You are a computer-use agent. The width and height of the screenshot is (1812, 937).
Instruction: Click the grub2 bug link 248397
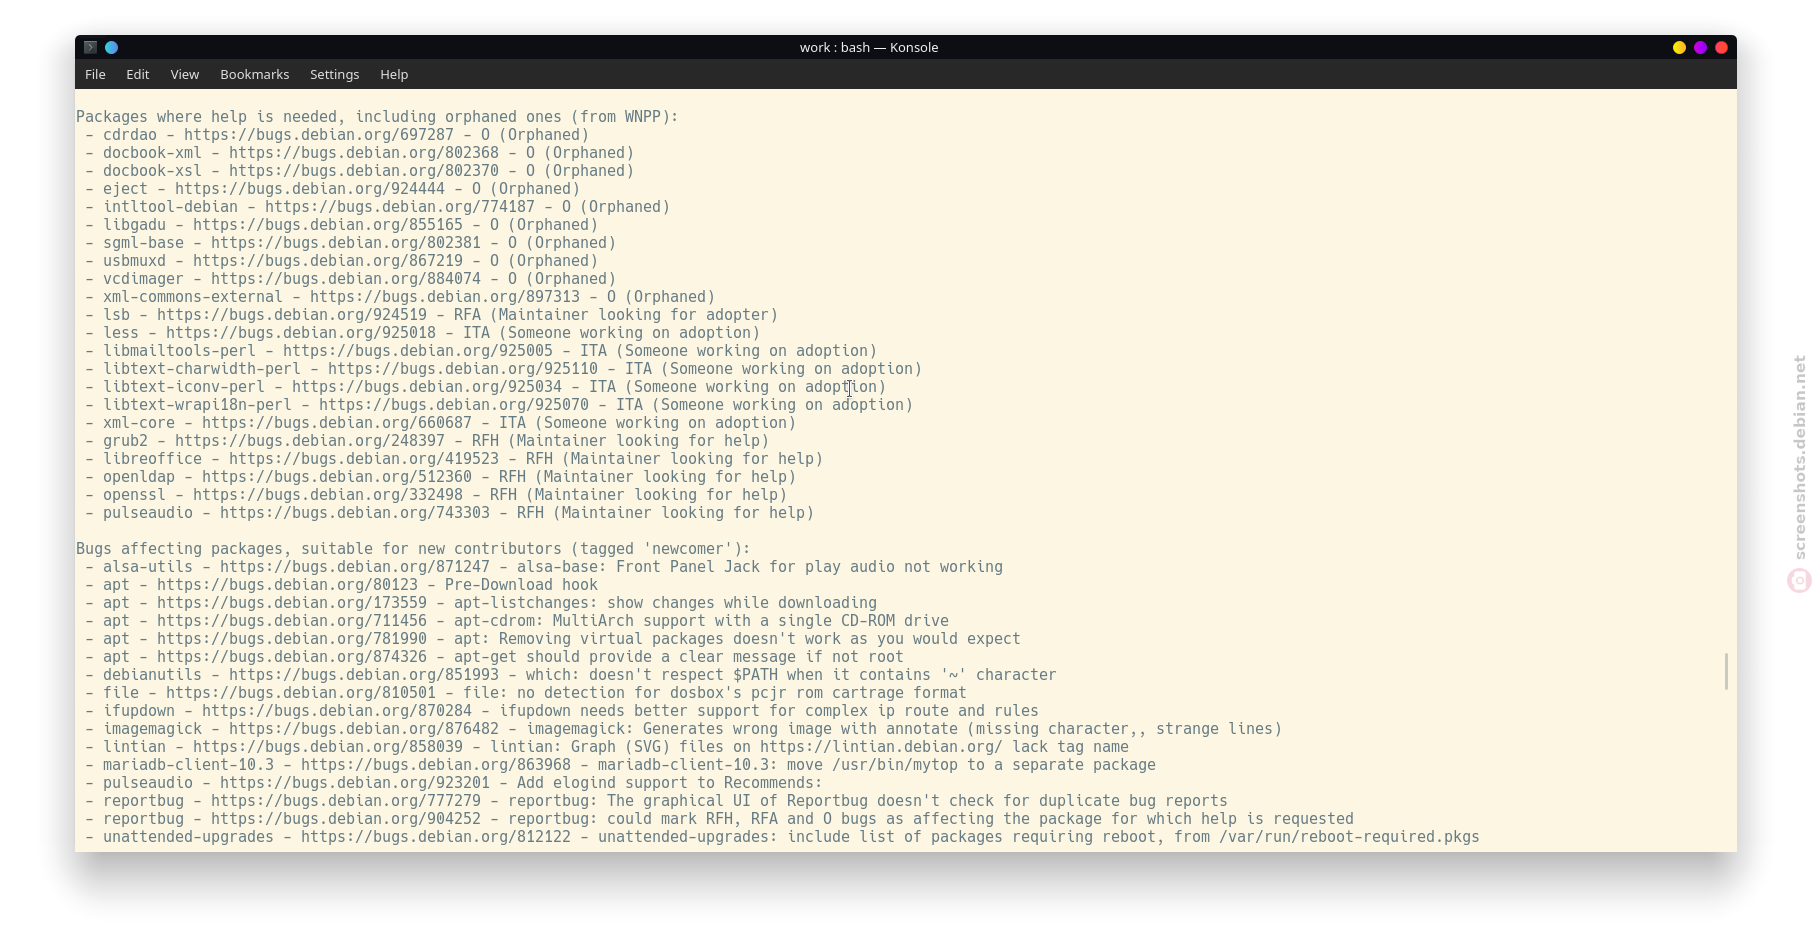(310, 441)
